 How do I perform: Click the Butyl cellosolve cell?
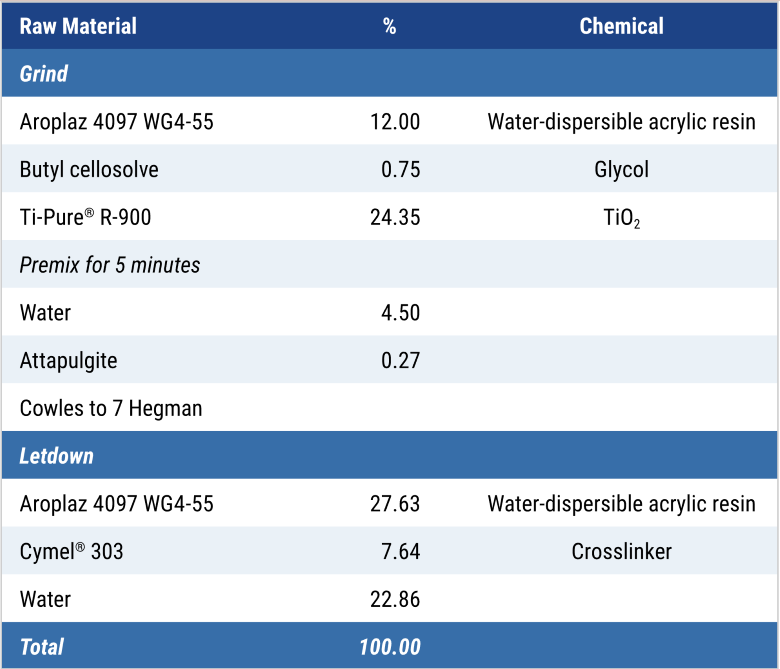[89, 170]
